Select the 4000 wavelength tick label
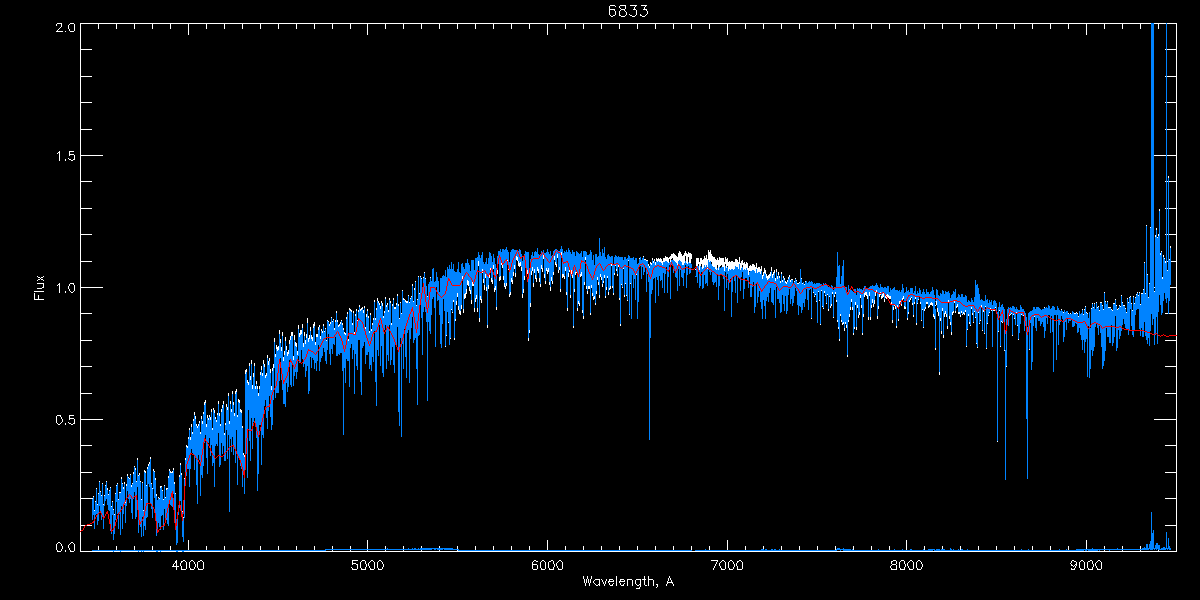 pyautogui.click(x=188, y=565)
